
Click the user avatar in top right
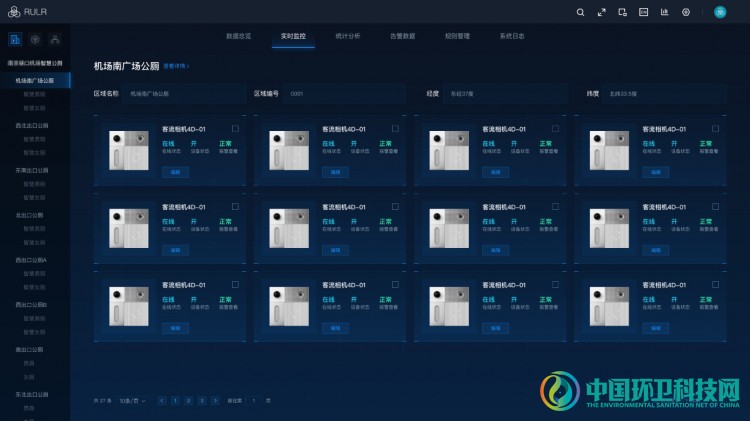(720, 12)
